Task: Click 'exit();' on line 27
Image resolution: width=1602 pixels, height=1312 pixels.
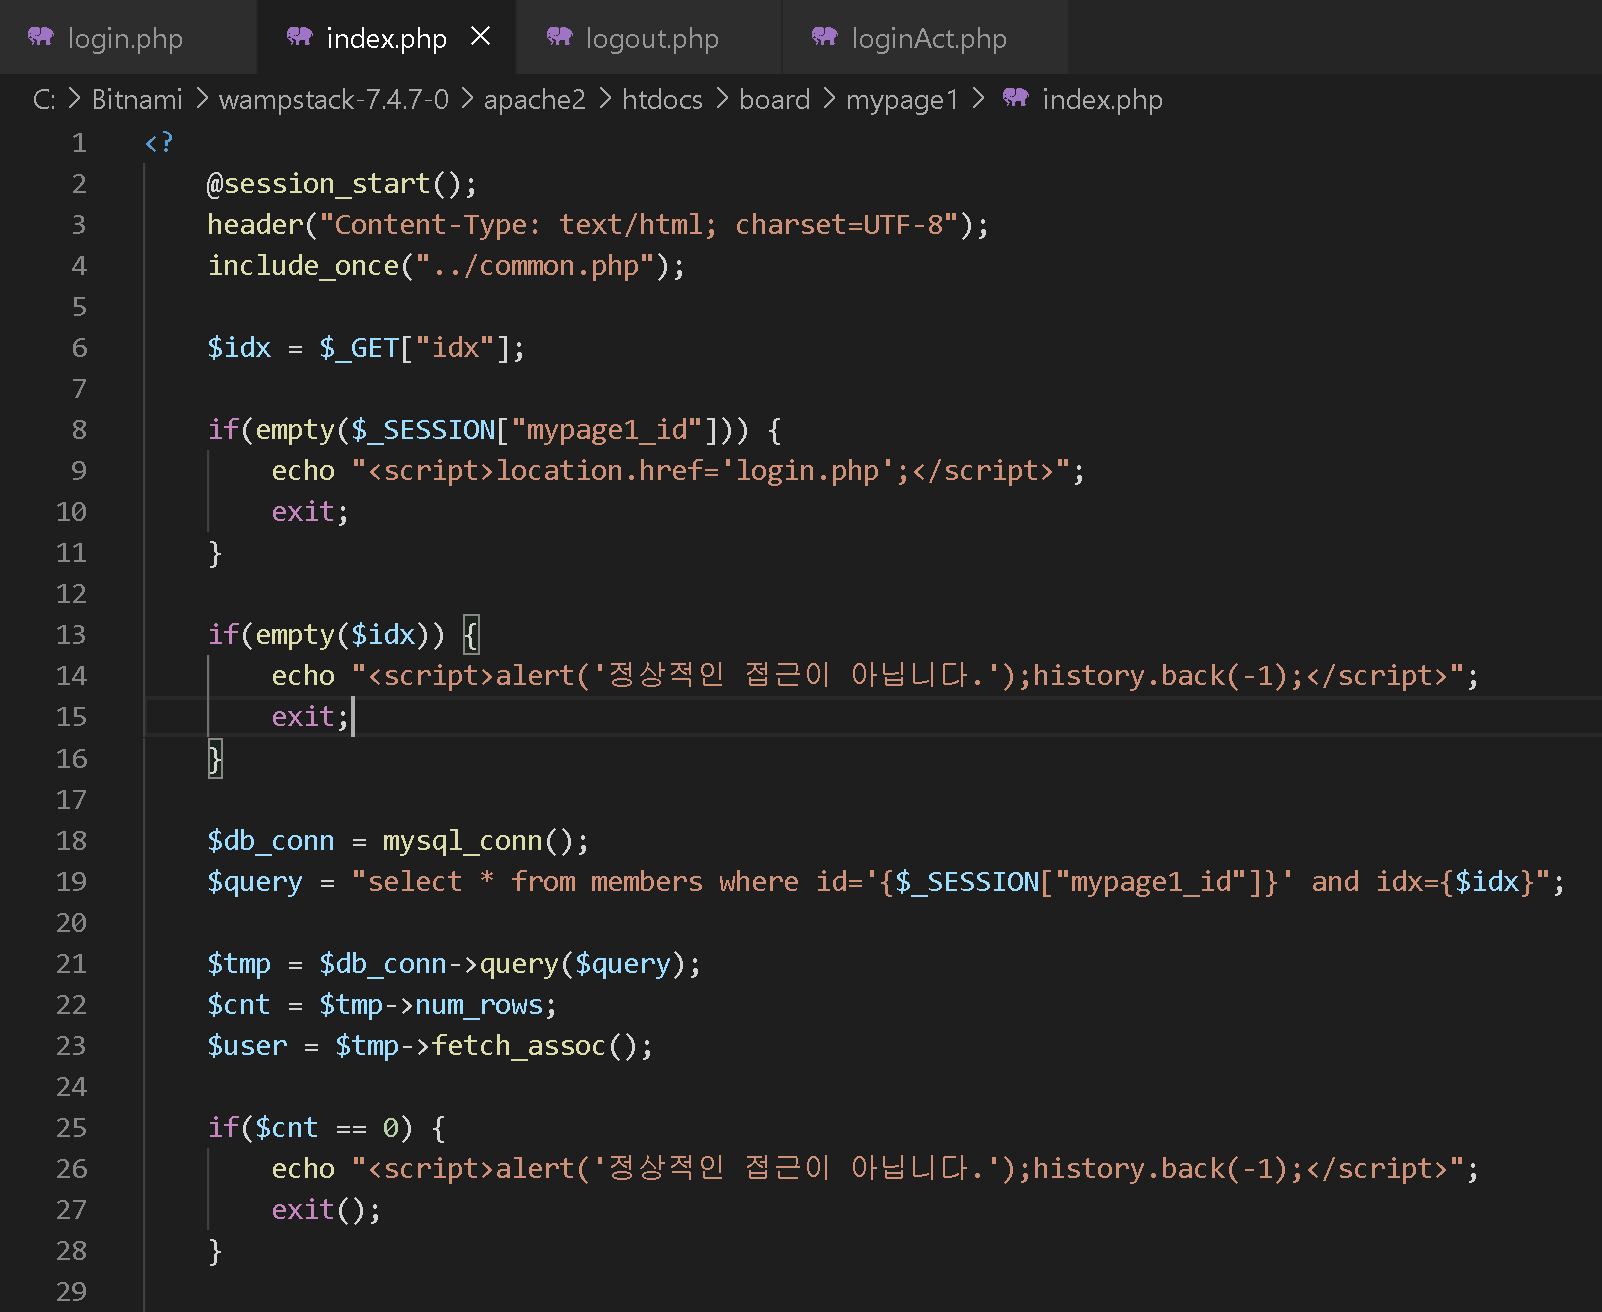Action: coord(326,1210)
